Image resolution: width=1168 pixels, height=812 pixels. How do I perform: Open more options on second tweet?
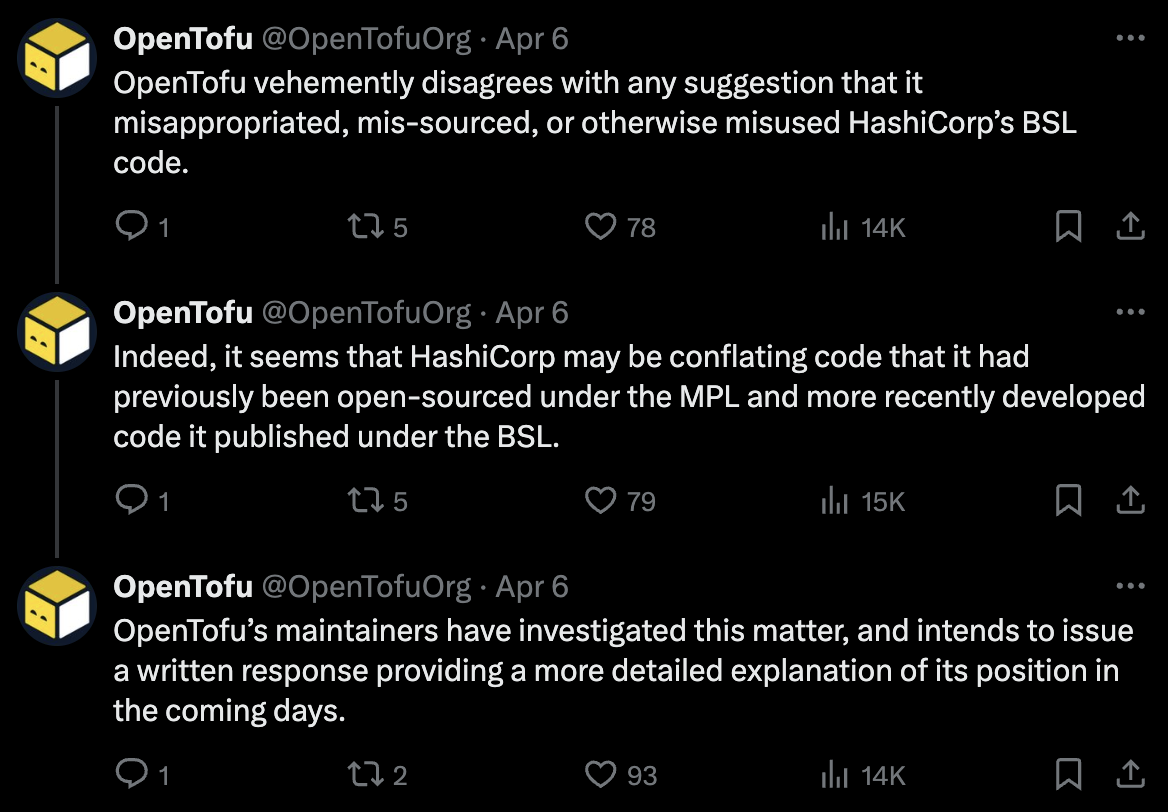point(1129,312)
